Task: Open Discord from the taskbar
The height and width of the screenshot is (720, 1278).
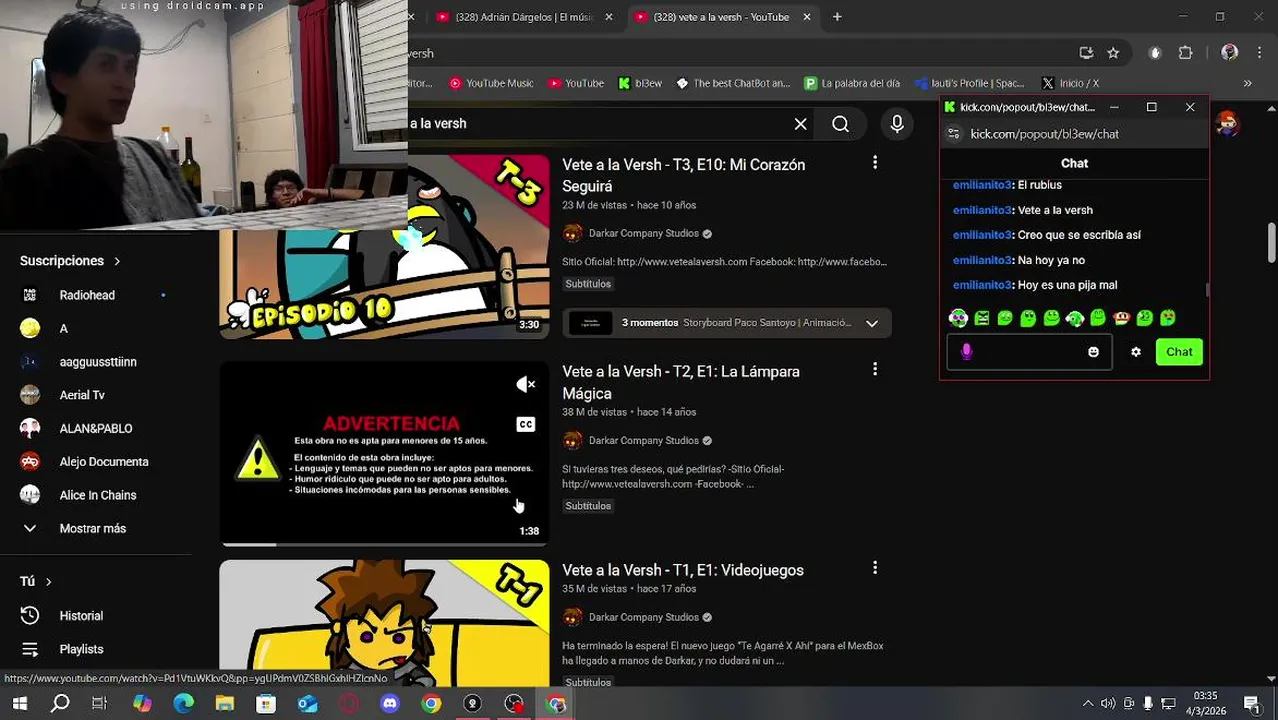Action: pyautogui.click(x=390, y=704)
